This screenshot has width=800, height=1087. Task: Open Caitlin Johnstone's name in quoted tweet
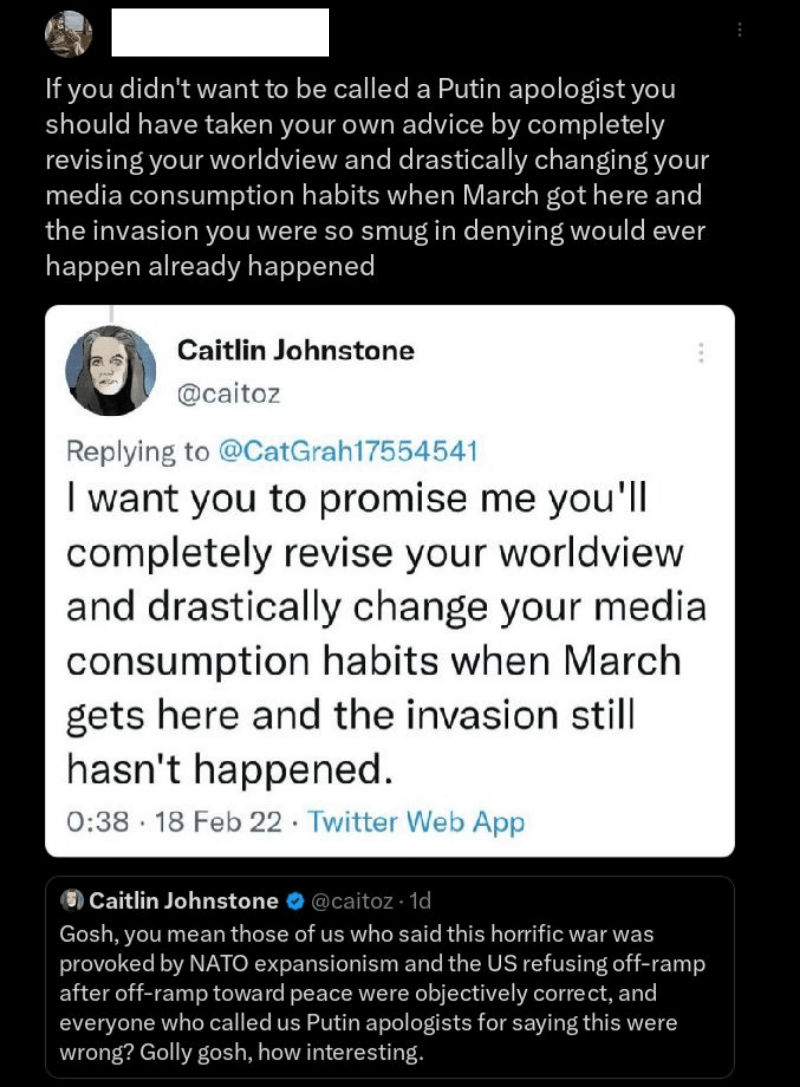pyautogui.click(x=184, y=901)
